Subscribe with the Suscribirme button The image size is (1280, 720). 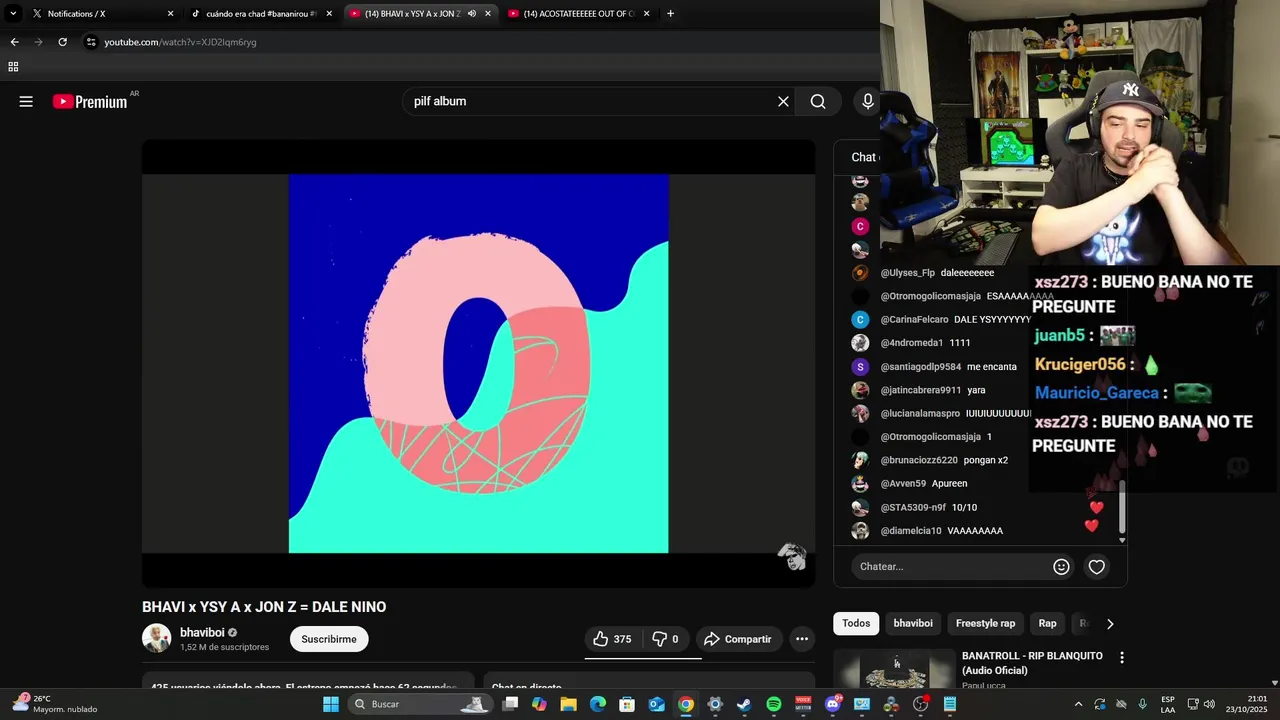click(x=329, y=639)
